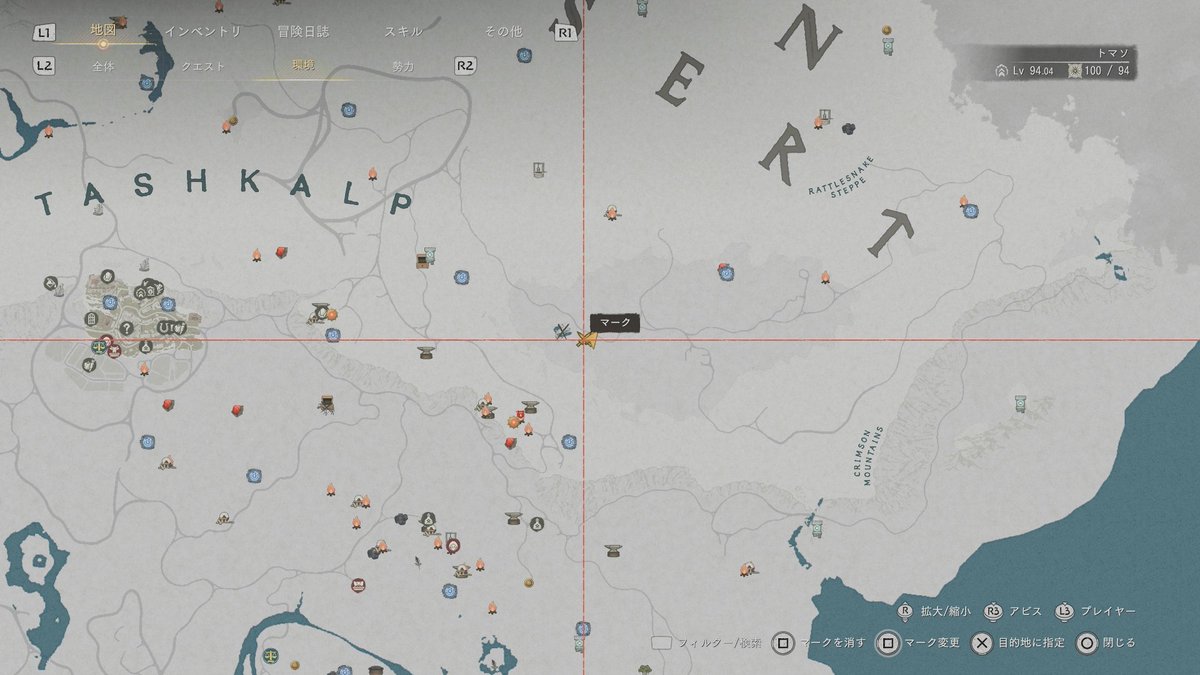Click 閉じる to close the map

click(x=1105, y=643)
